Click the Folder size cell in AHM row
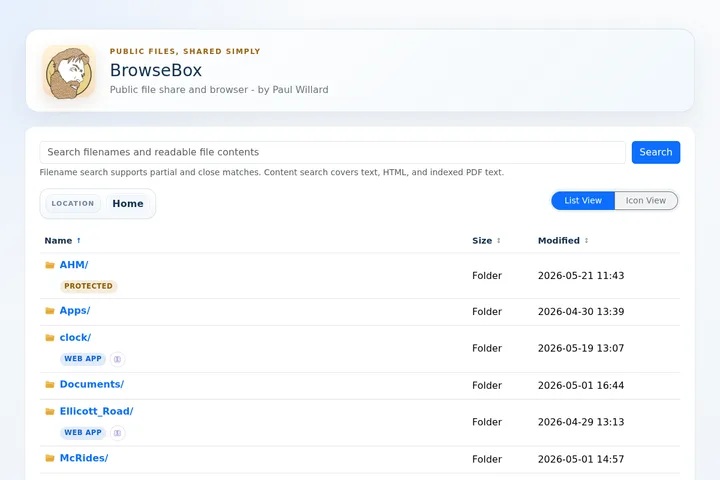 487,276
